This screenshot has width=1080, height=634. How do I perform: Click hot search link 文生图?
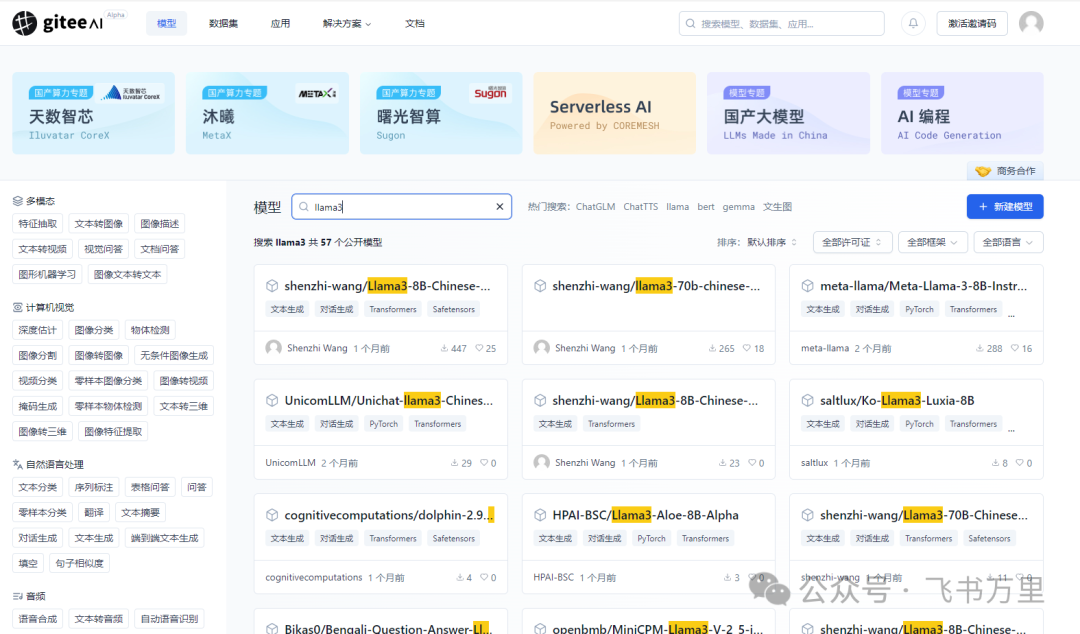coord(777,207)
